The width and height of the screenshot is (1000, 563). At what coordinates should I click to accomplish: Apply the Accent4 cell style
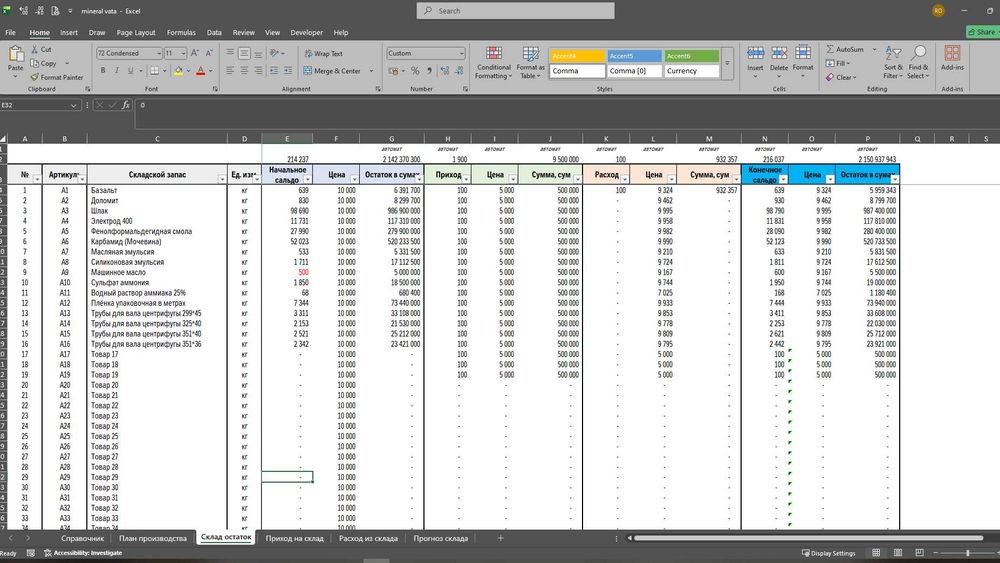click(577, 56)
